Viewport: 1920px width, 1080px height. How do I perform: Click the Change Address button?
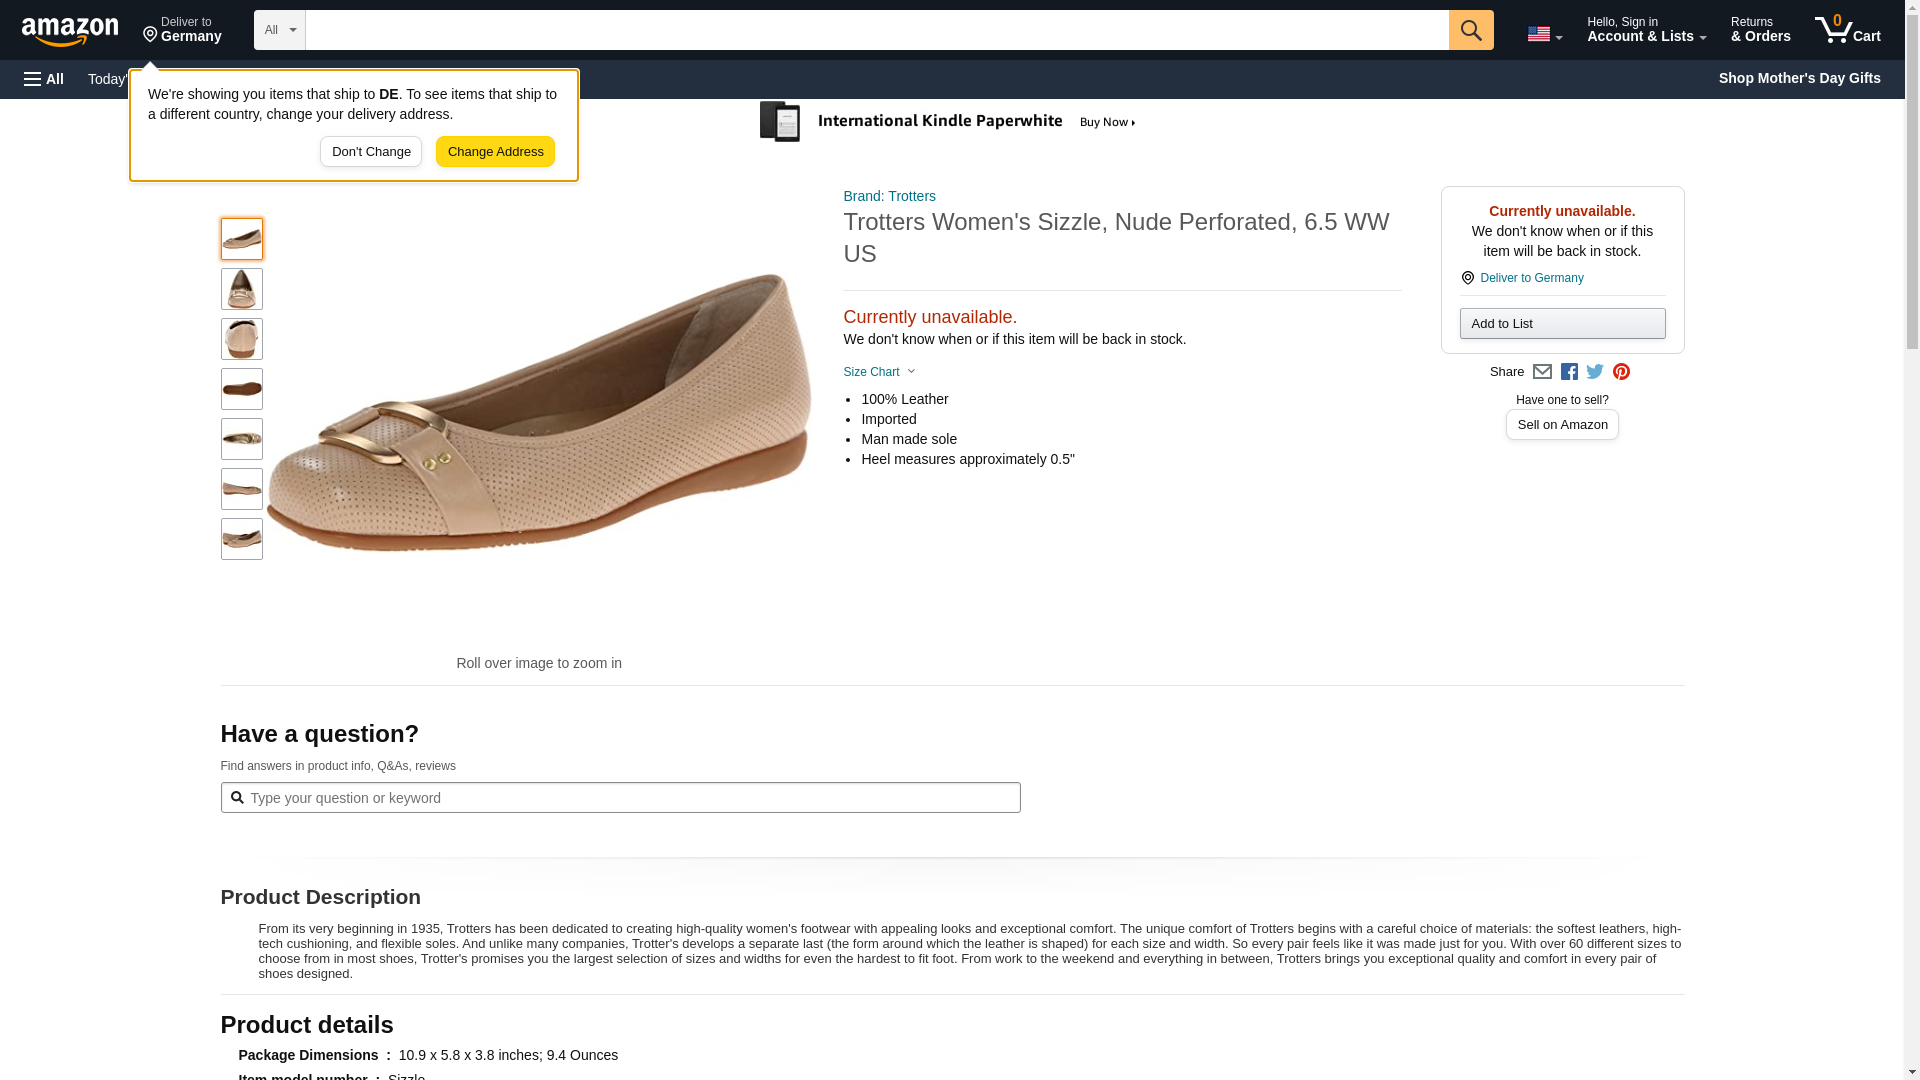pyautogui.click(x=495, y=152)
